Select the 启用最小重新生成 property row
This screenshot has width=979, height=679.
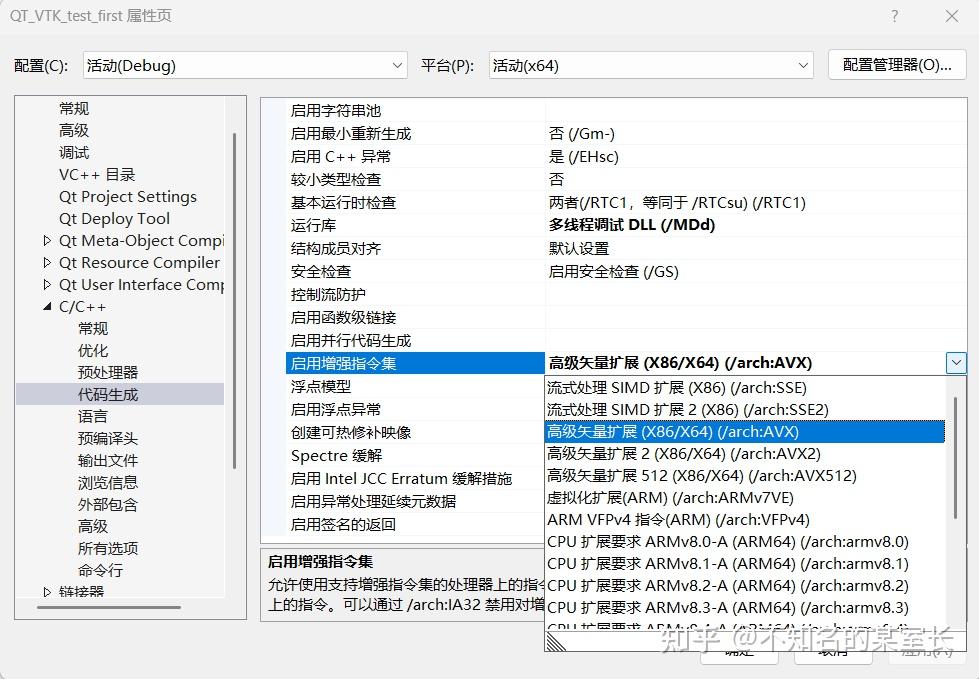click(x=626, y=134)
